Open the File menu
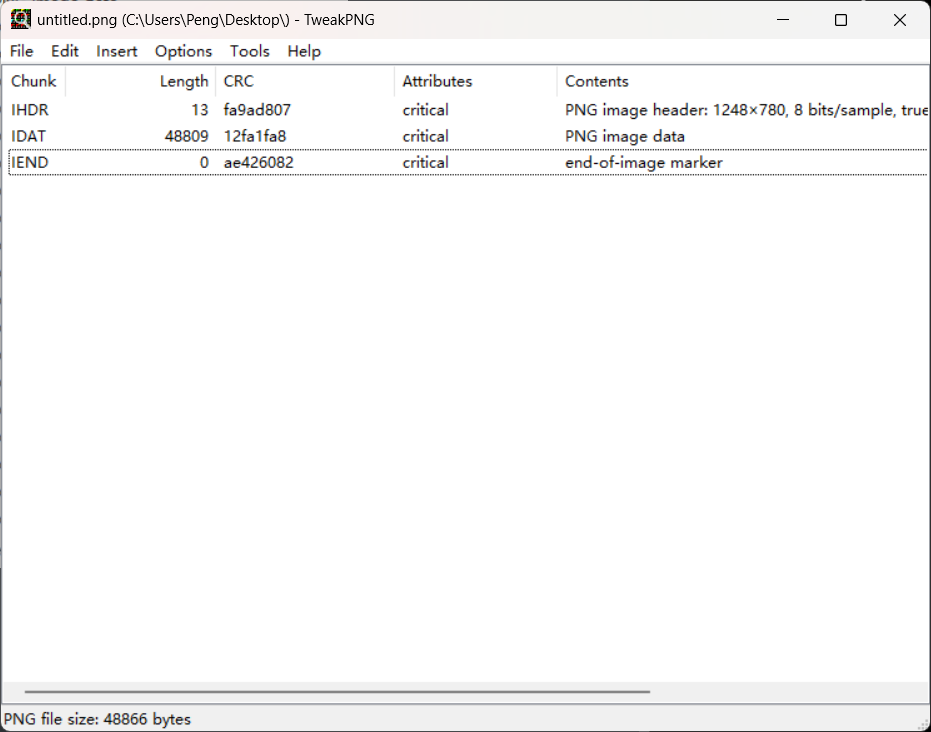This screenshot has width=931, height=732. click(x=21, y=51)
